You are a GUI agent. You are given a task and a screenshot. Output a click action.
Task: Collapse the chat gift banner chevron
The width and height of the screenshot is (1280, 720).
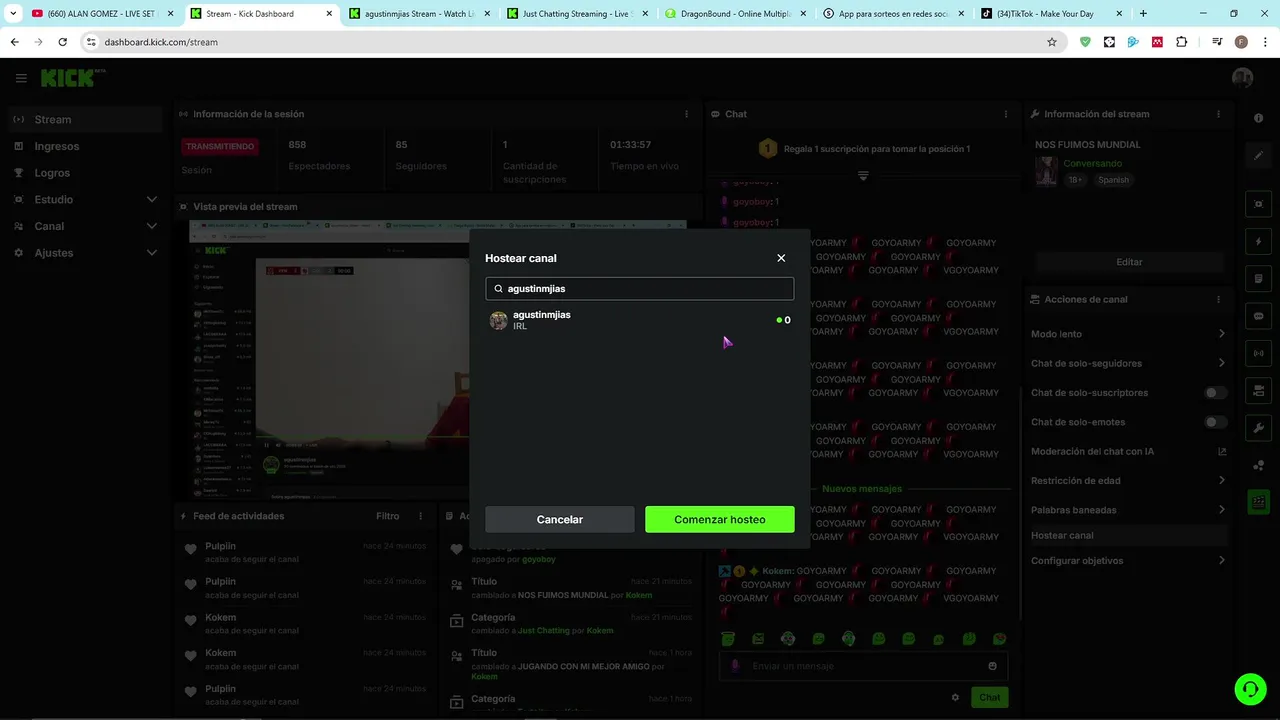point(863,175)
